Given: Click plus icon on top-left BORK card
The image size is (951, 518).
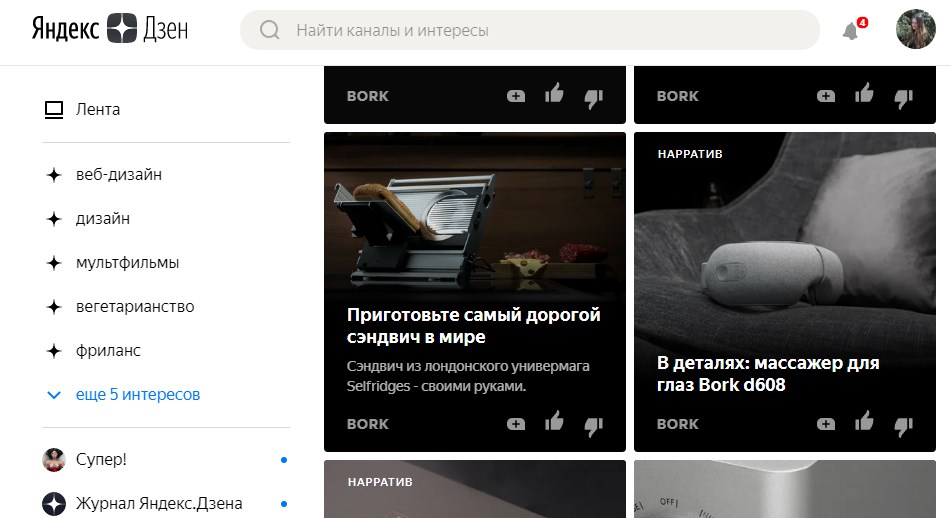Looking at the screenshot, I should pyautogui.click(x=516, y=96).
